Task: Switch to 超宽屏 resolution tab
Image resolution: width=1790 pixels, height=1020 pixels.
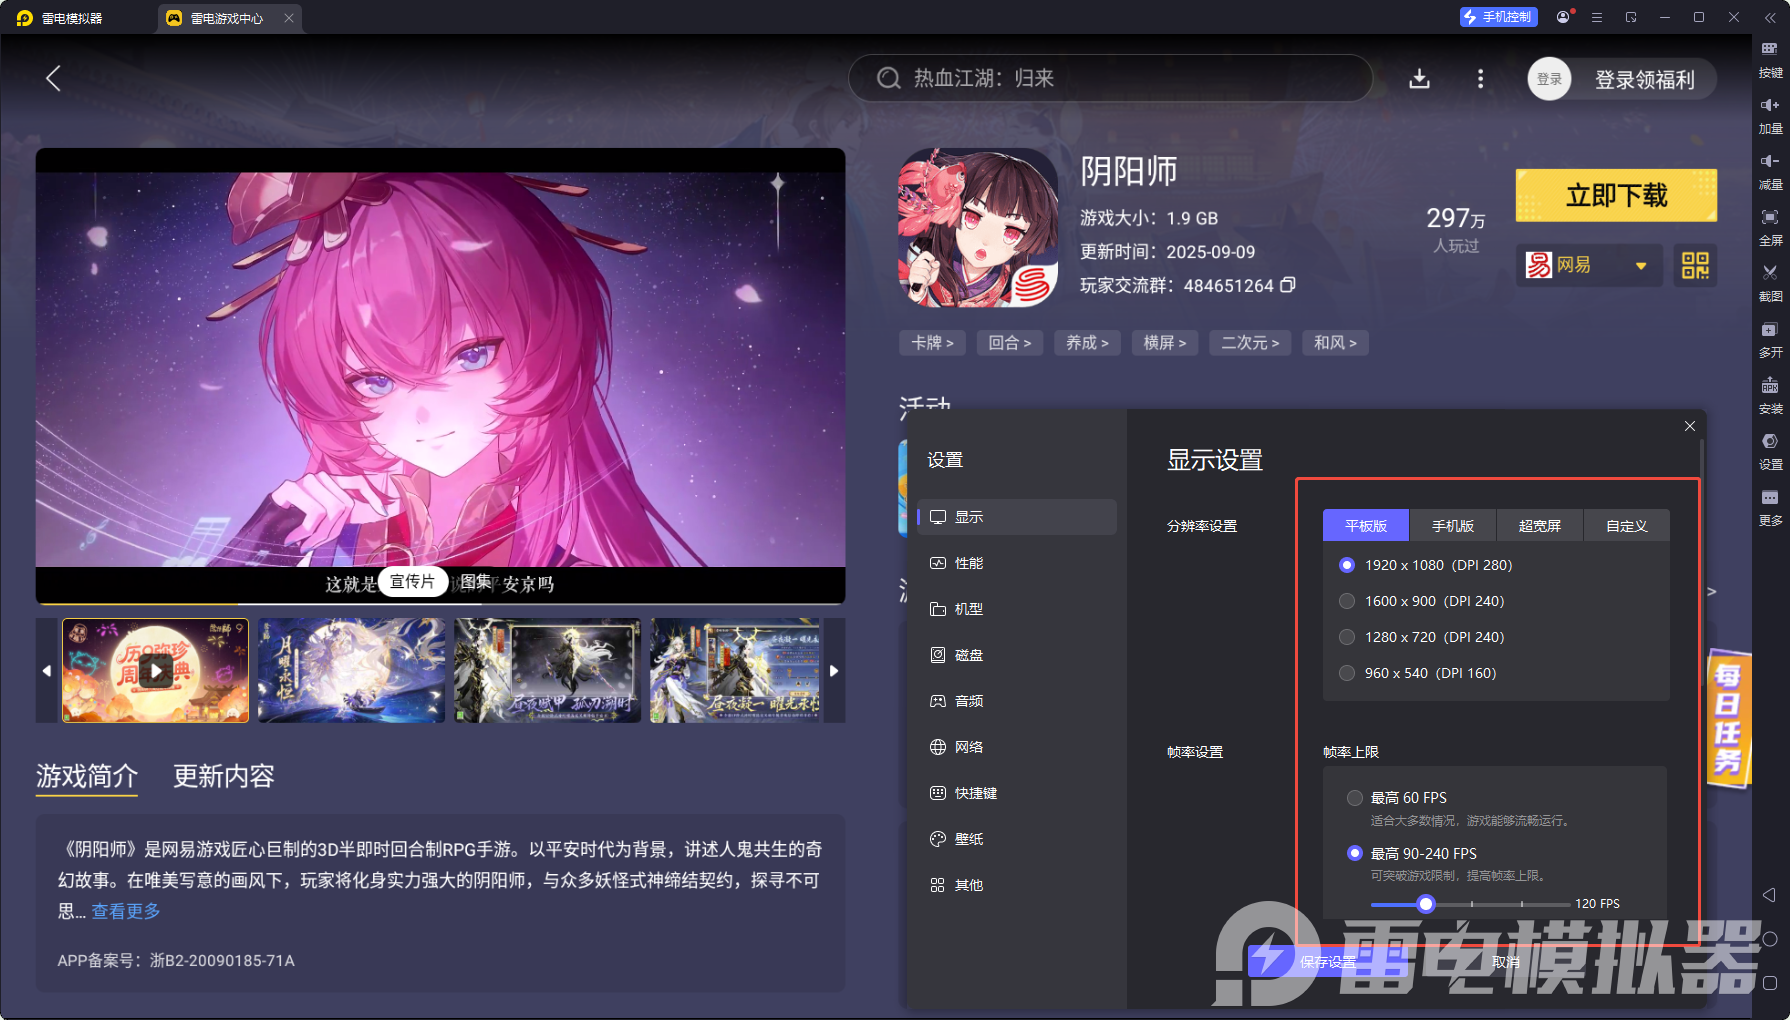Action: [x=1539, y=526]
